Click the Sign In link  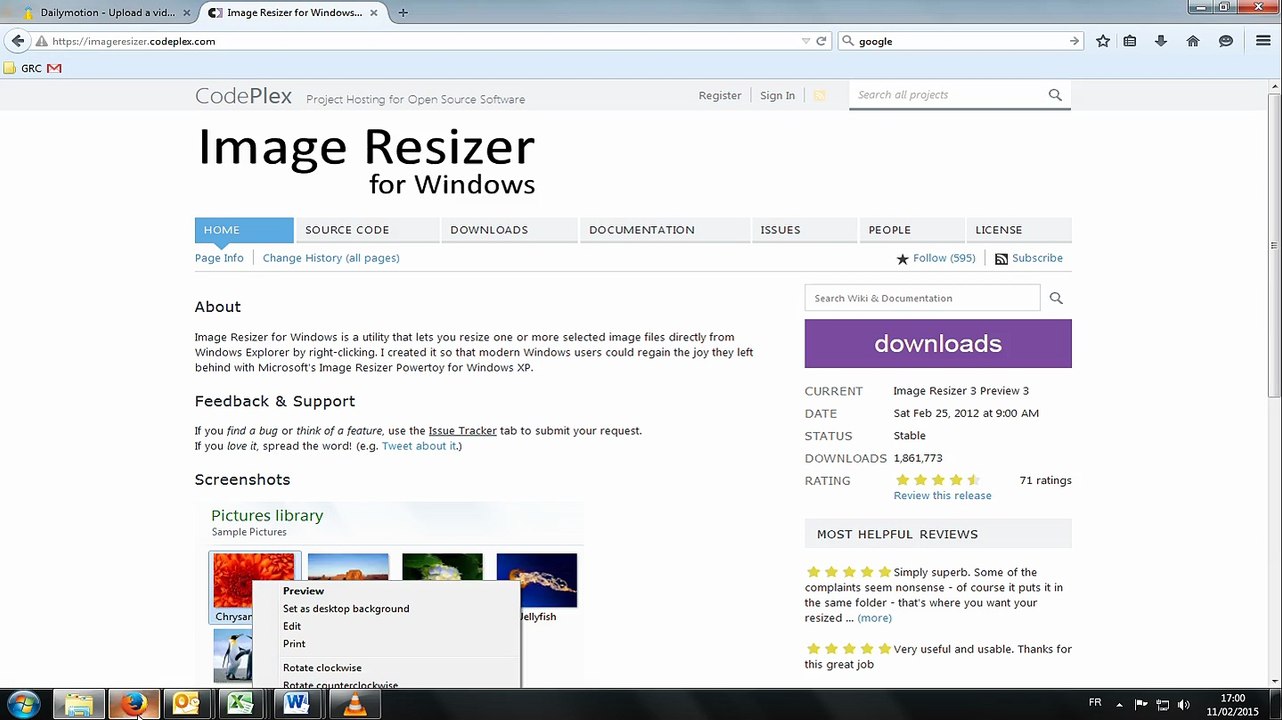coord(777,96)
